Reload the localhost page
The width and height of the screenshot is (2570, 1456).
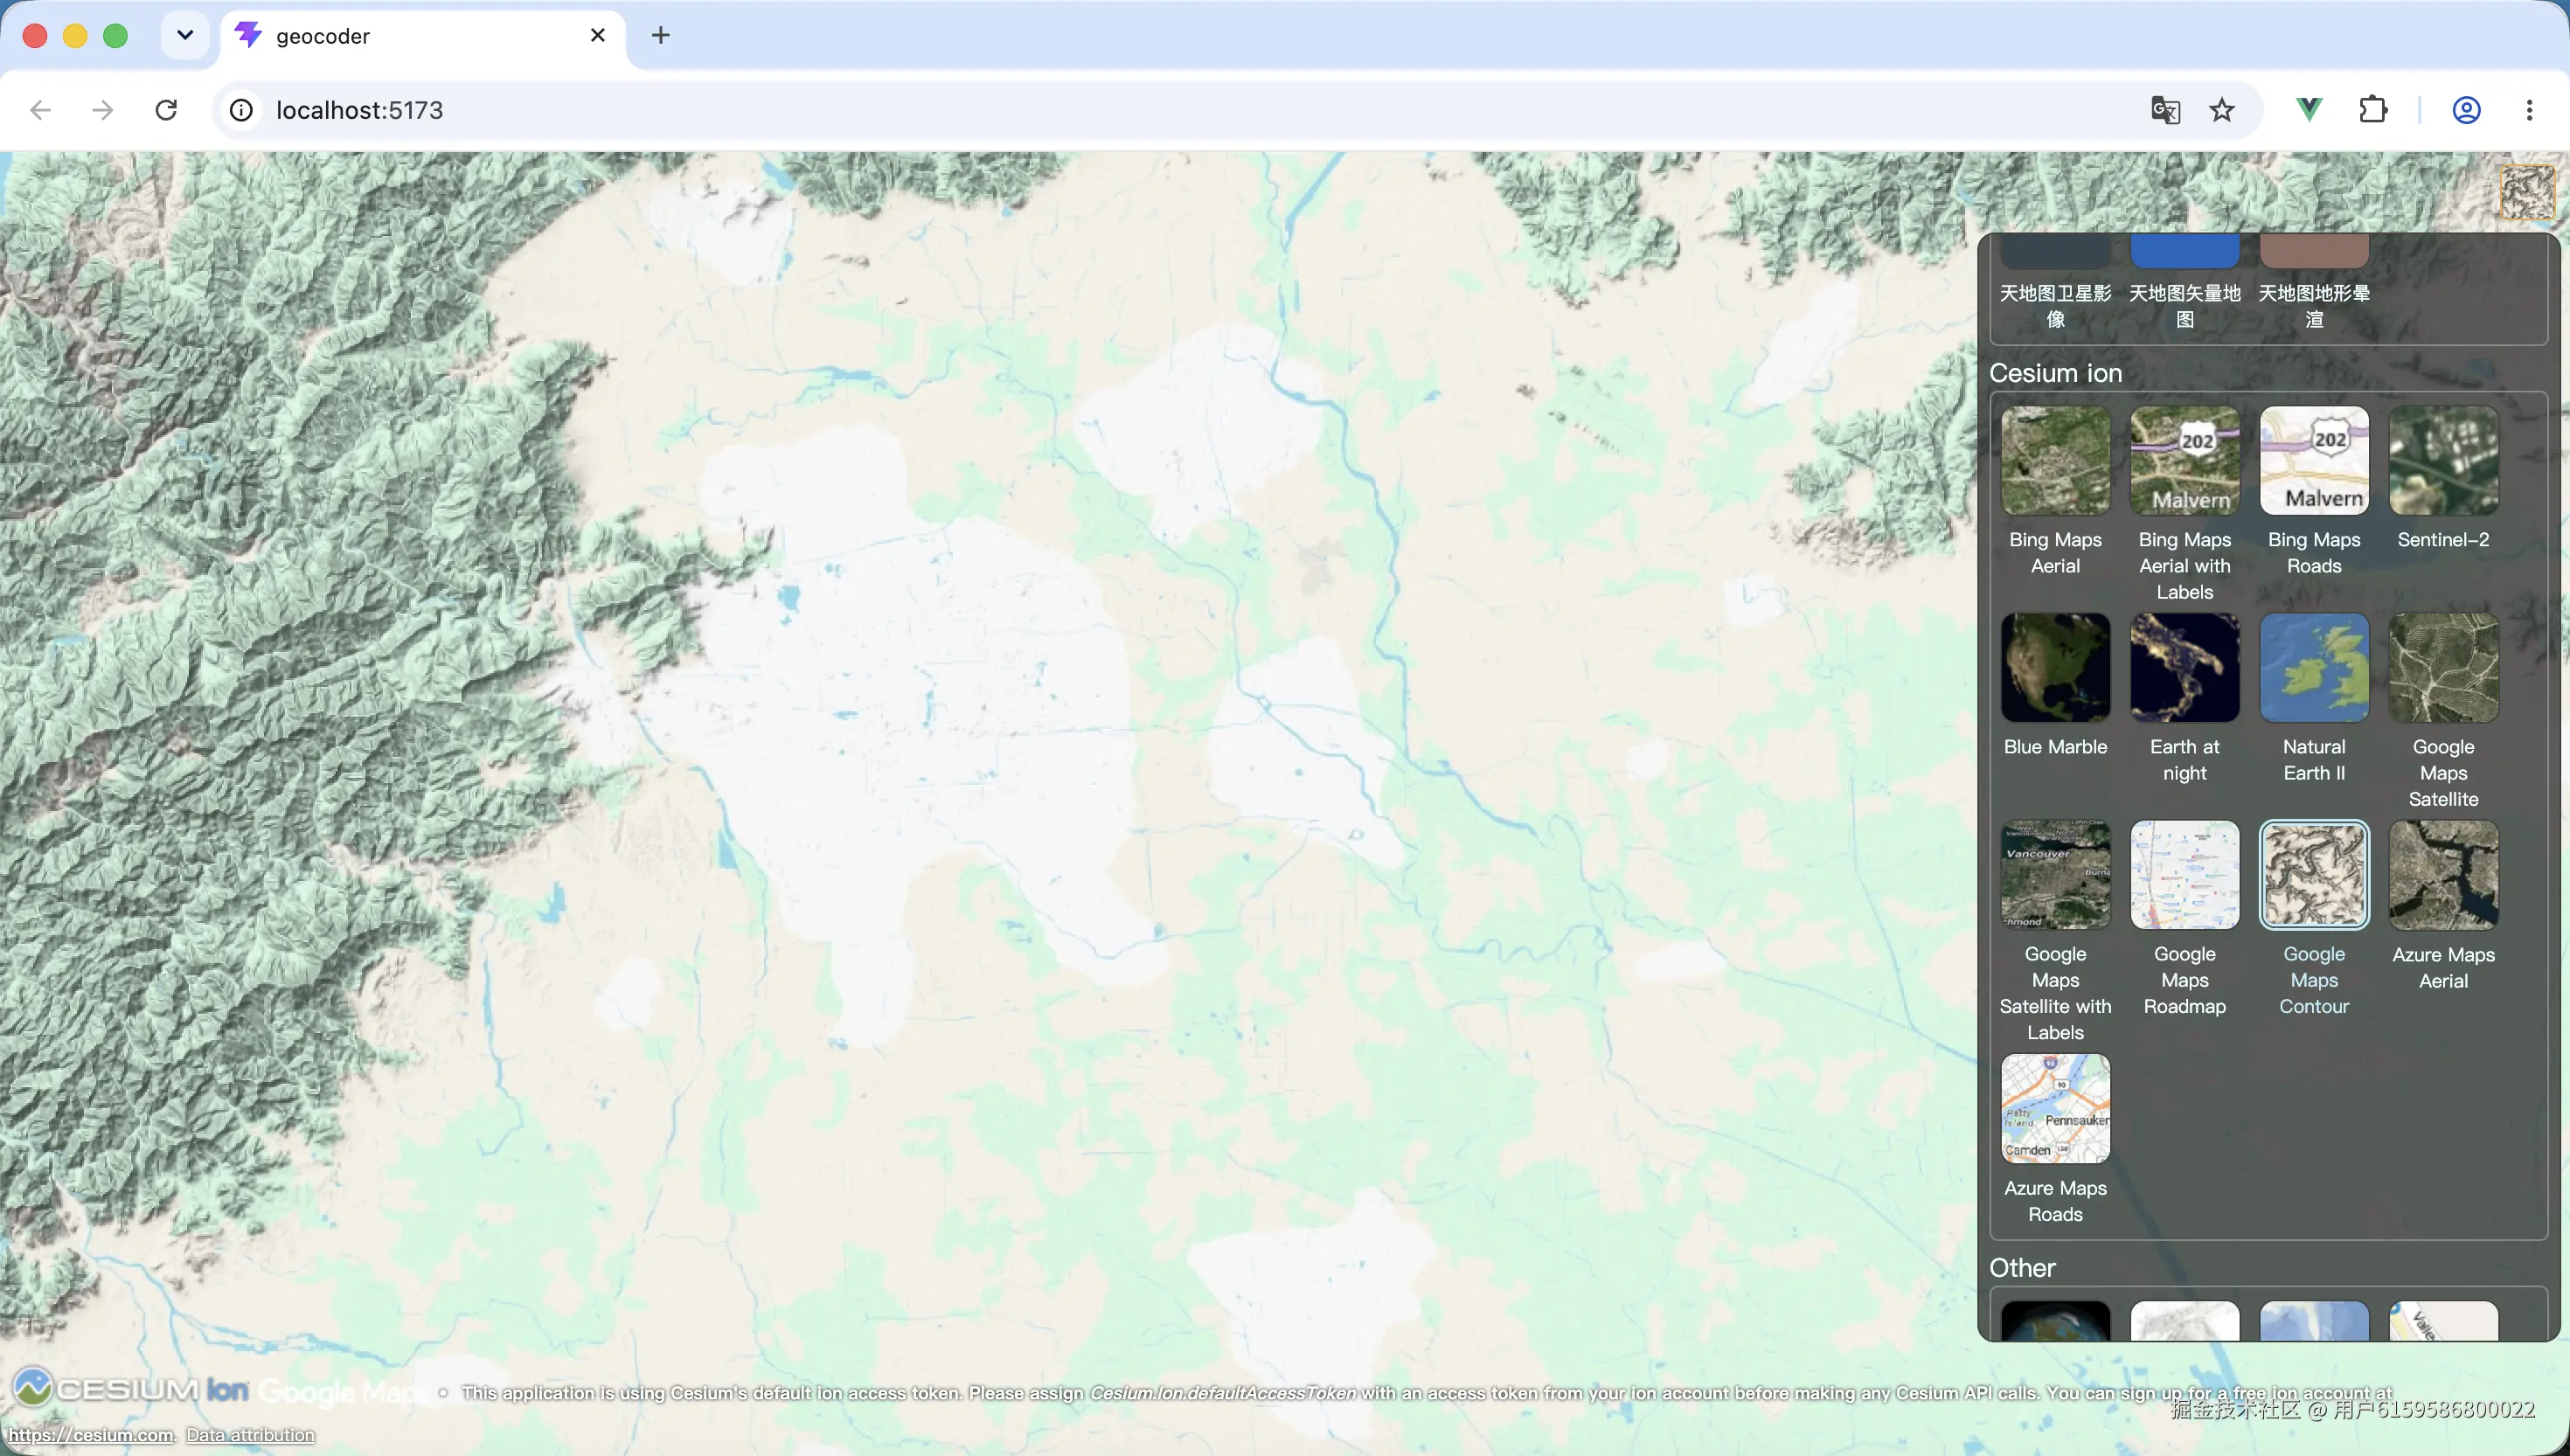click(x=166, y=110)
